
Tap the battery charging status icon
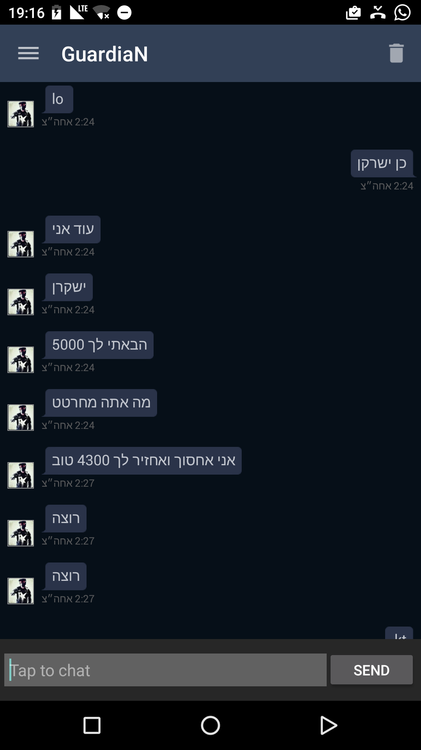tap(56, 12)
